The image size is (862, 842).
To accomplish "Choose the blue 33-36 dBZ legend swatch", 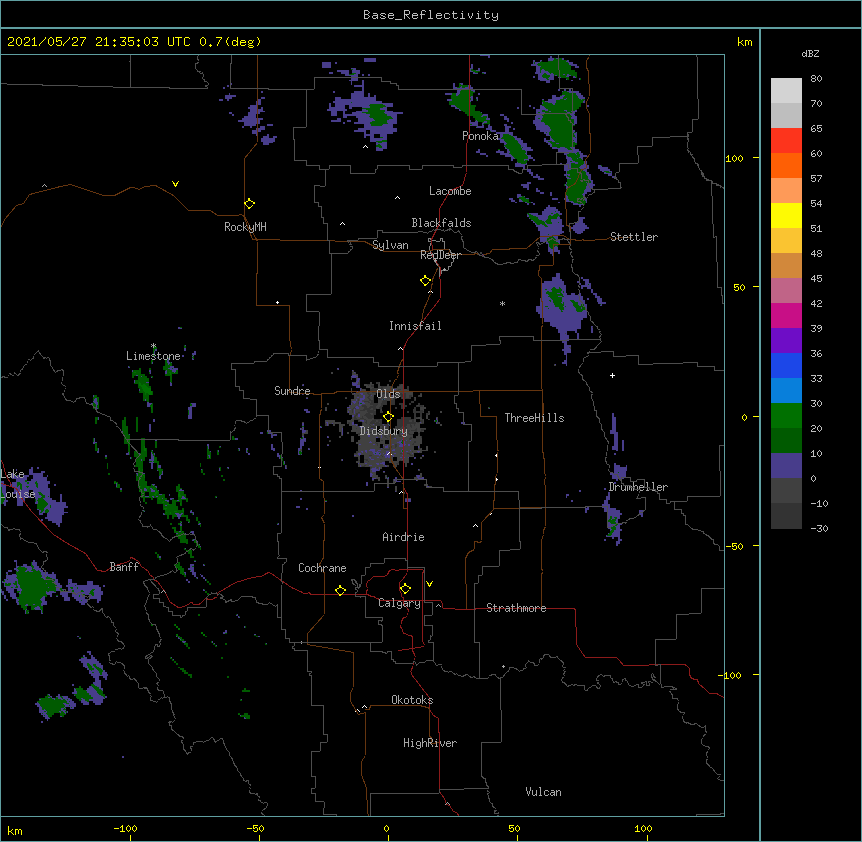I will (786, 365).
